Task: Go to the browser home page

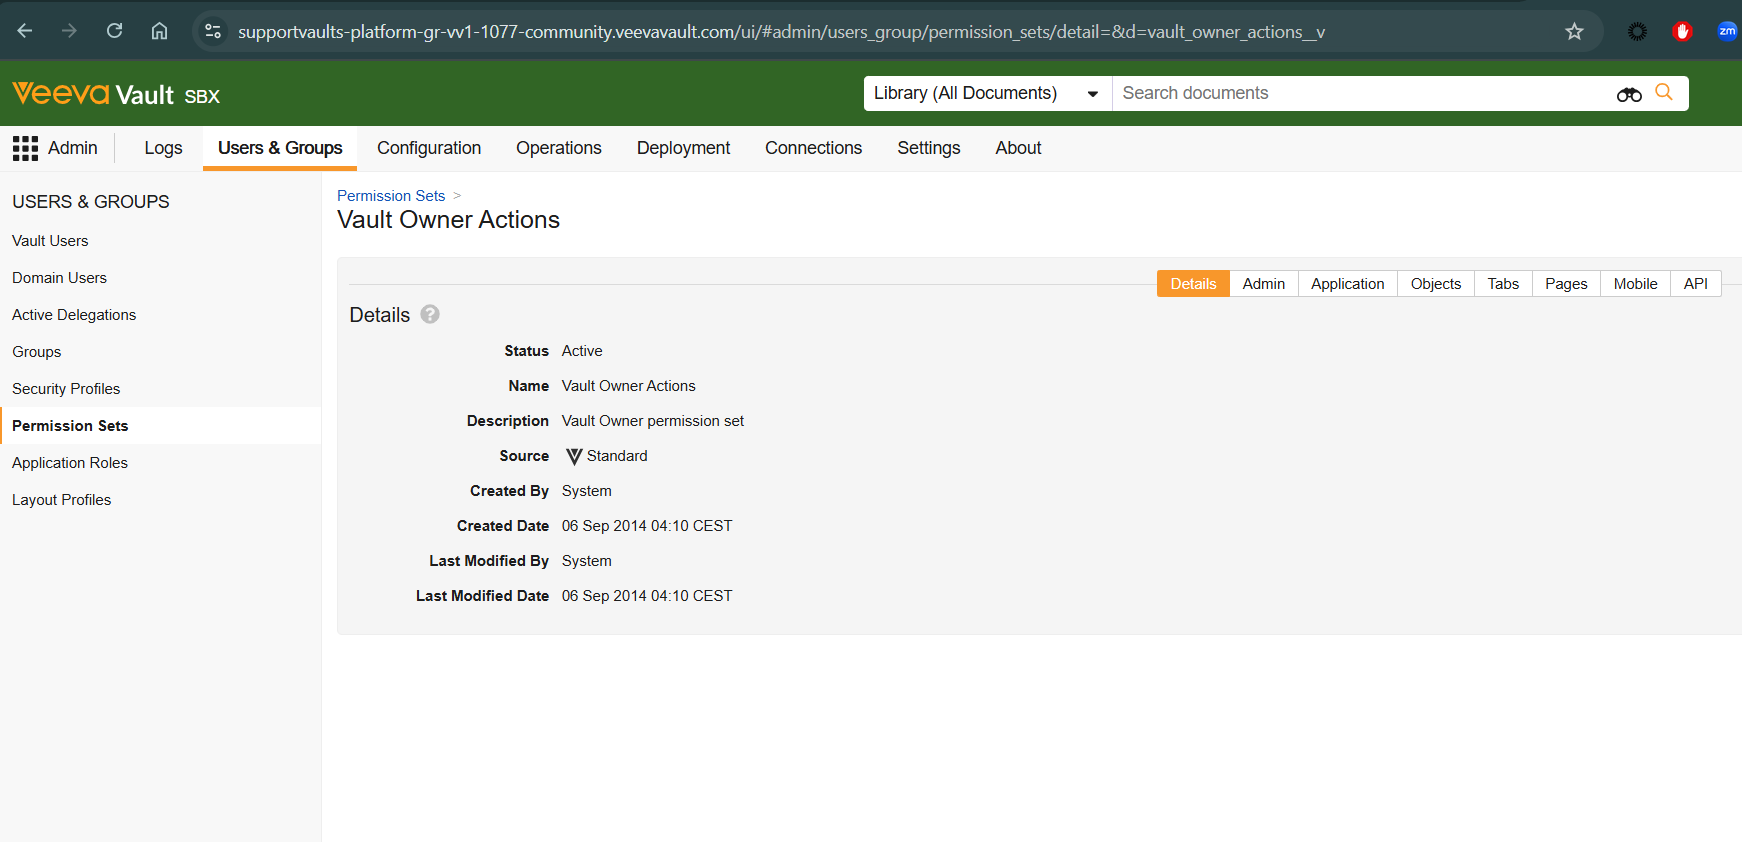Action: [x=159, y=31]
